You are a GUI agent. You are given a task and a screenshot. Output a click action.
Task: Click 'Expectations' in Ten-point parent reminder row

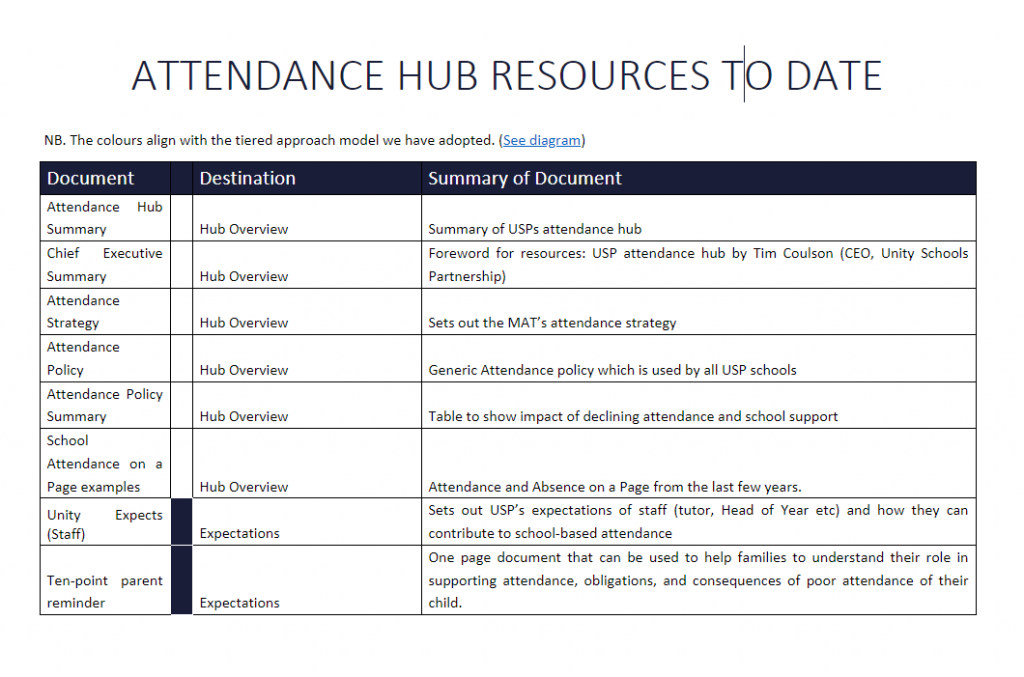[240, 603]
